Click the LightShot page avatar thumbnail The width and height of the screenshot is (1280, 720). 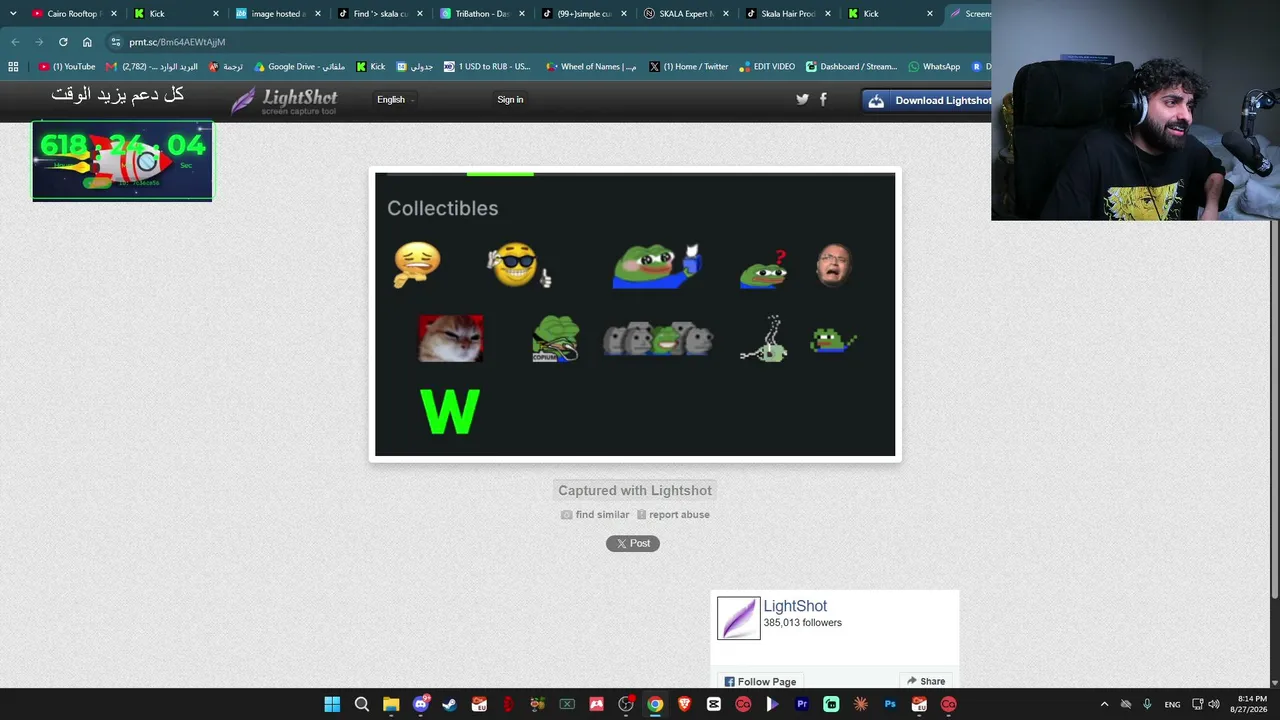pos(739,619)
